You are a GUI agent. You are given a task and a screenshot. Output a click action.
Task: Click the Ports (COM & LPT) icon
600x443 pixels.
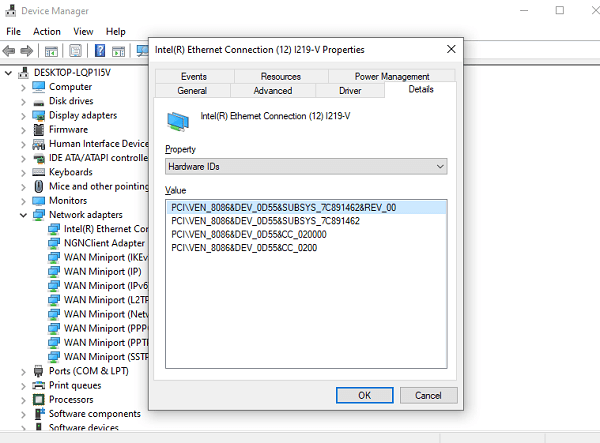click(x=39, y=371)
